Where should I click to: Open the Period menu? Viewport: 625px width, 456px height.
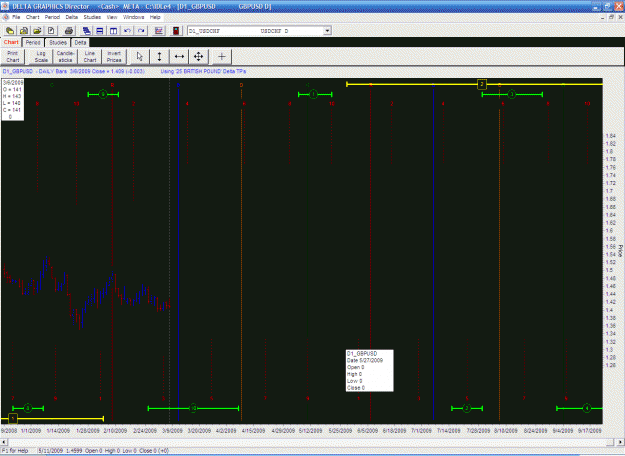tap(52, 17)
